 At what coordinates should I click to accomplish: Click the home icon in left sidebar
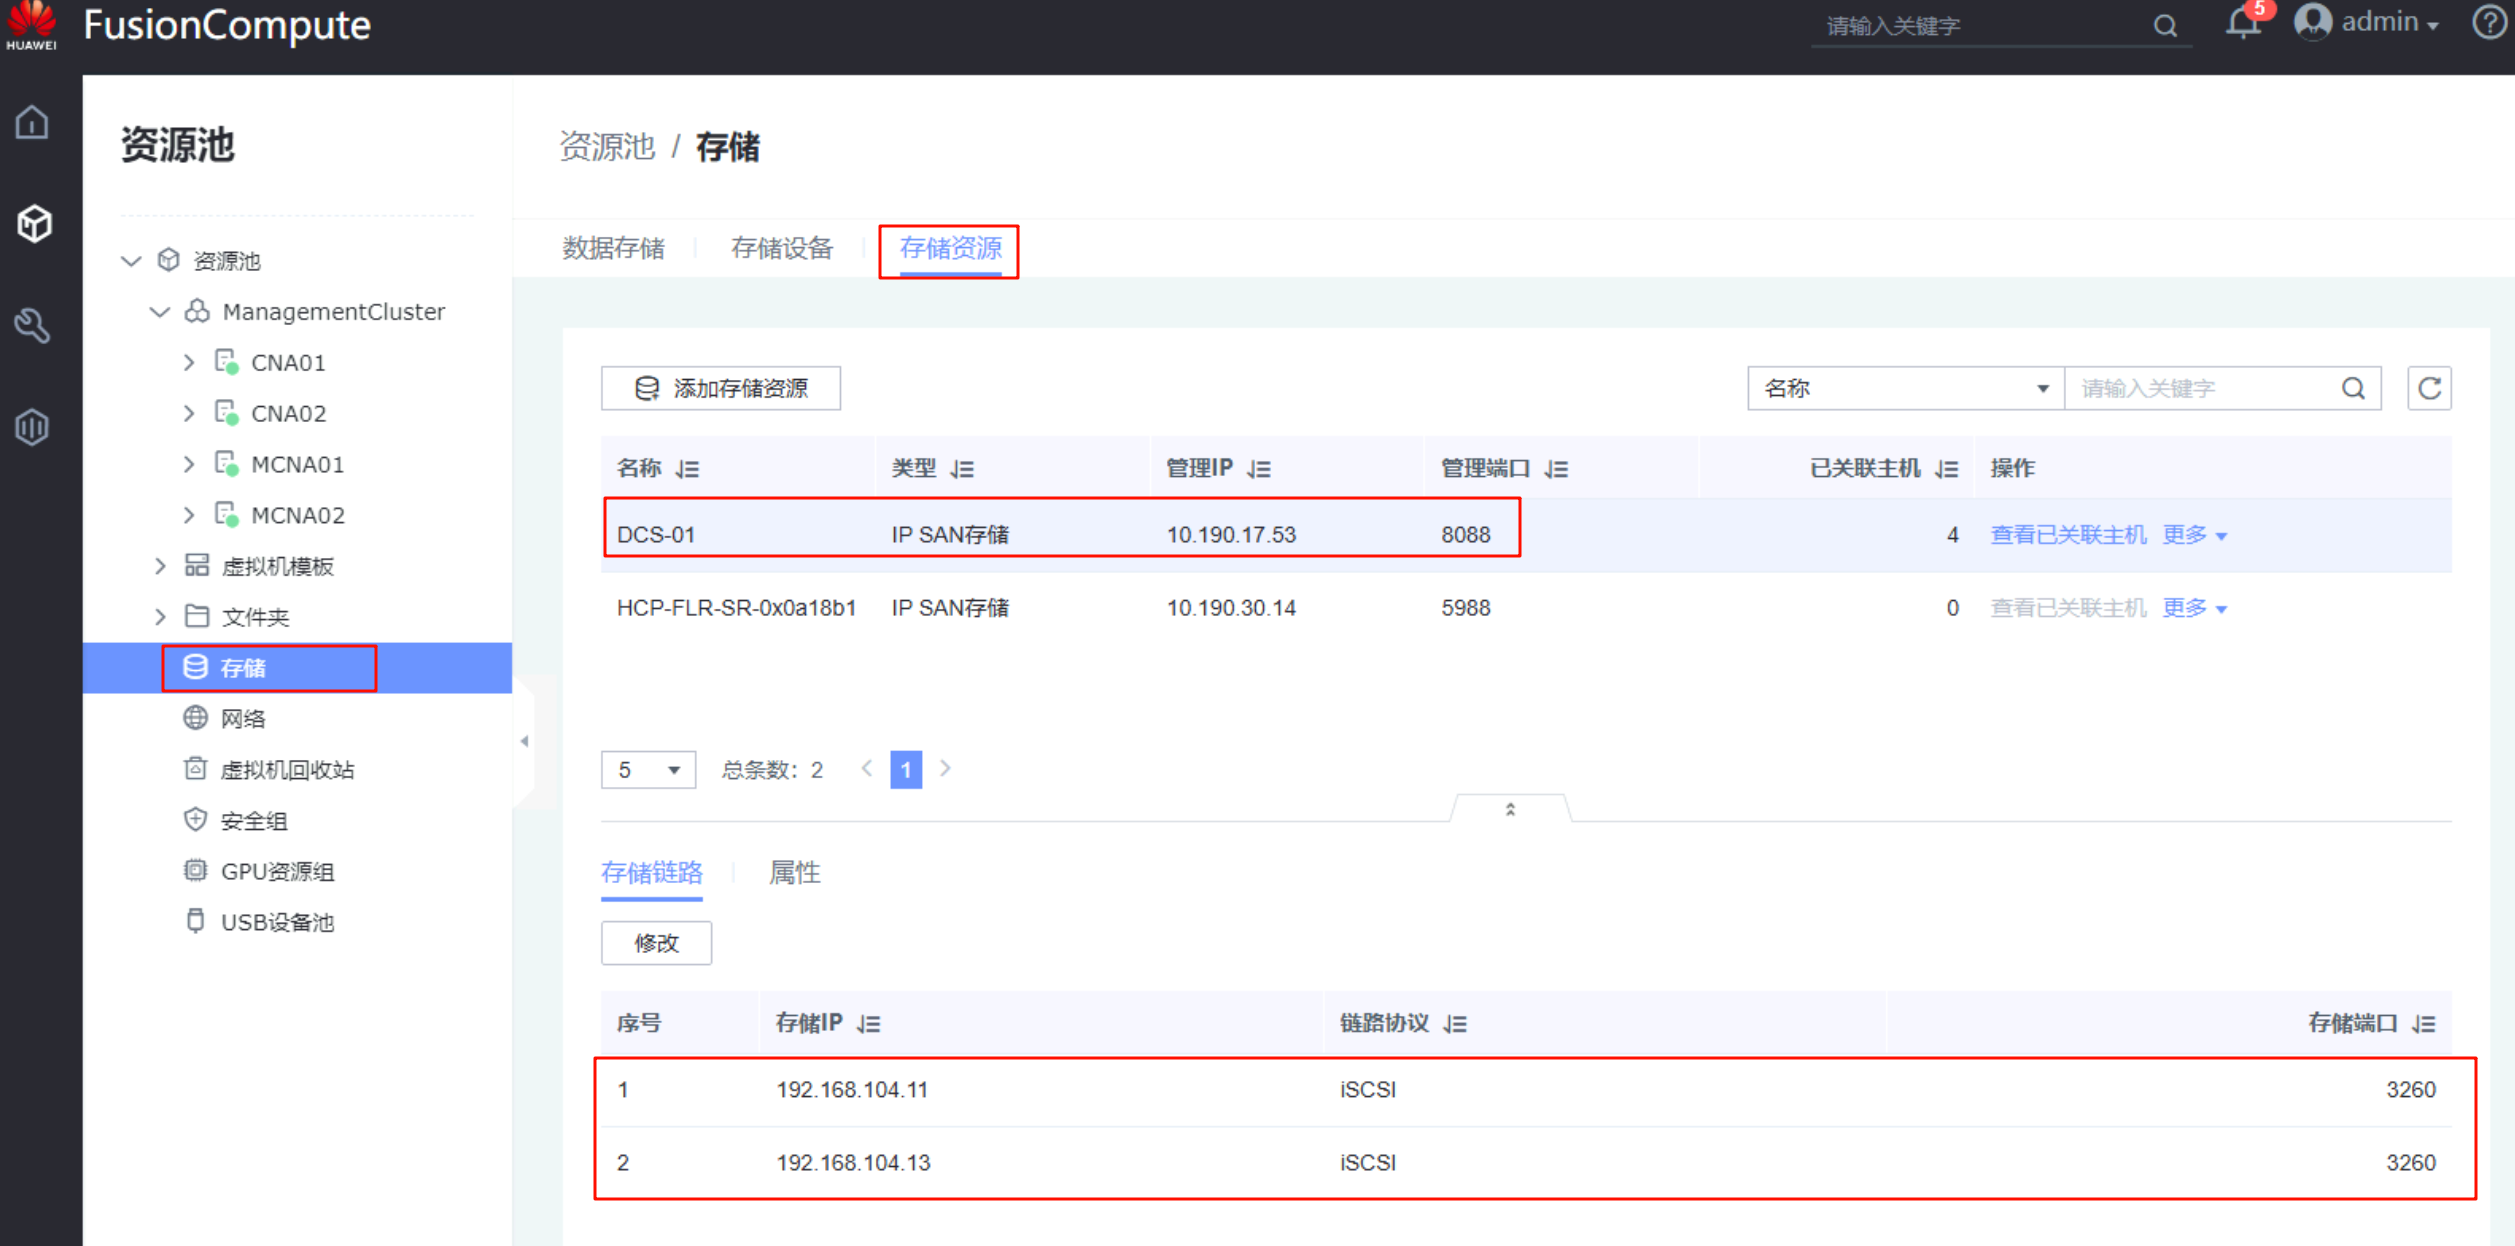click(32, 123)
